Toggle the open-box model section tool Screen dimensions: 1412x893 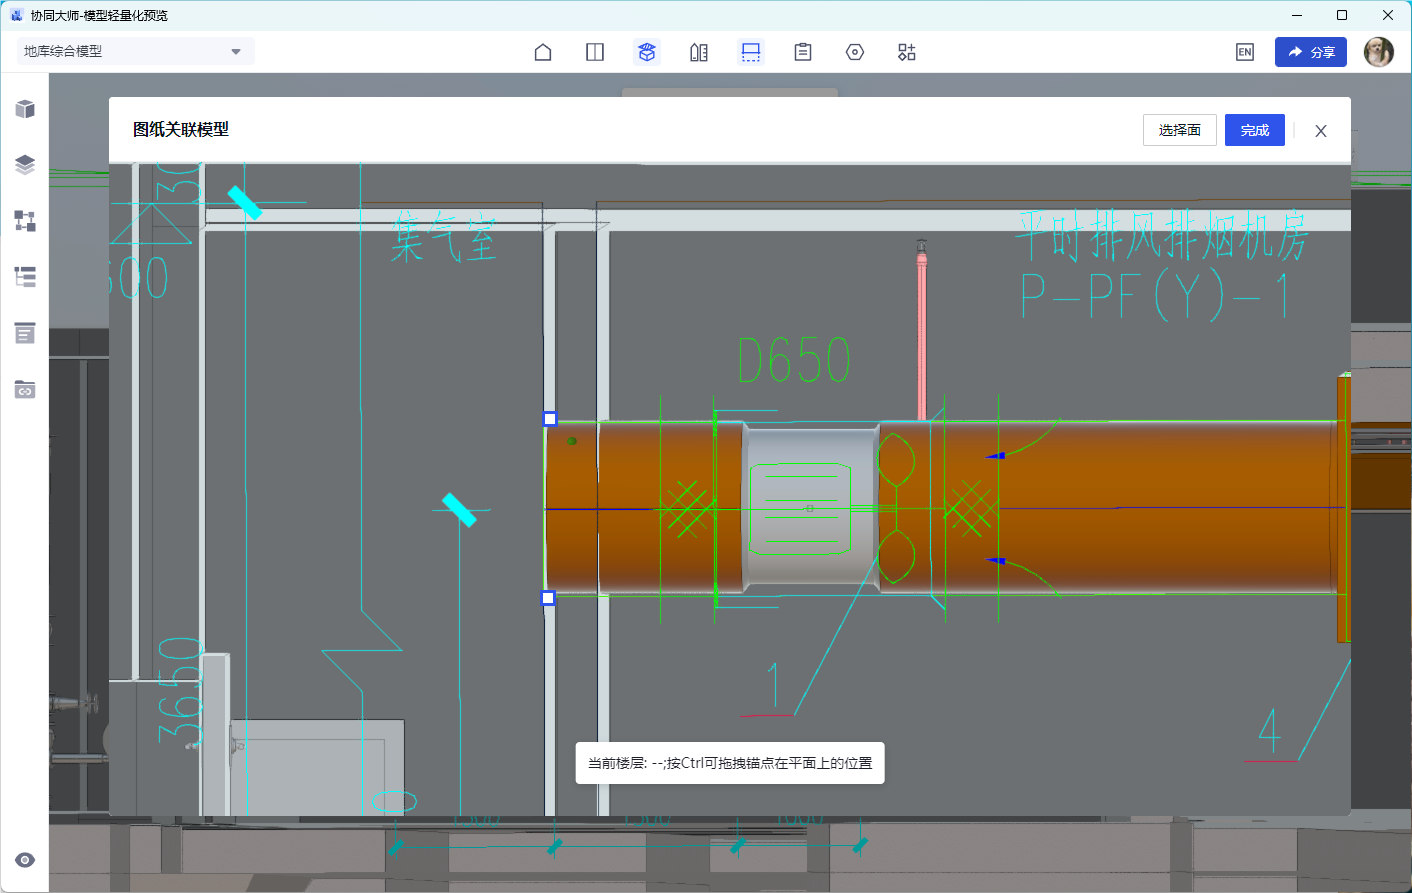[x=647, y=52]
